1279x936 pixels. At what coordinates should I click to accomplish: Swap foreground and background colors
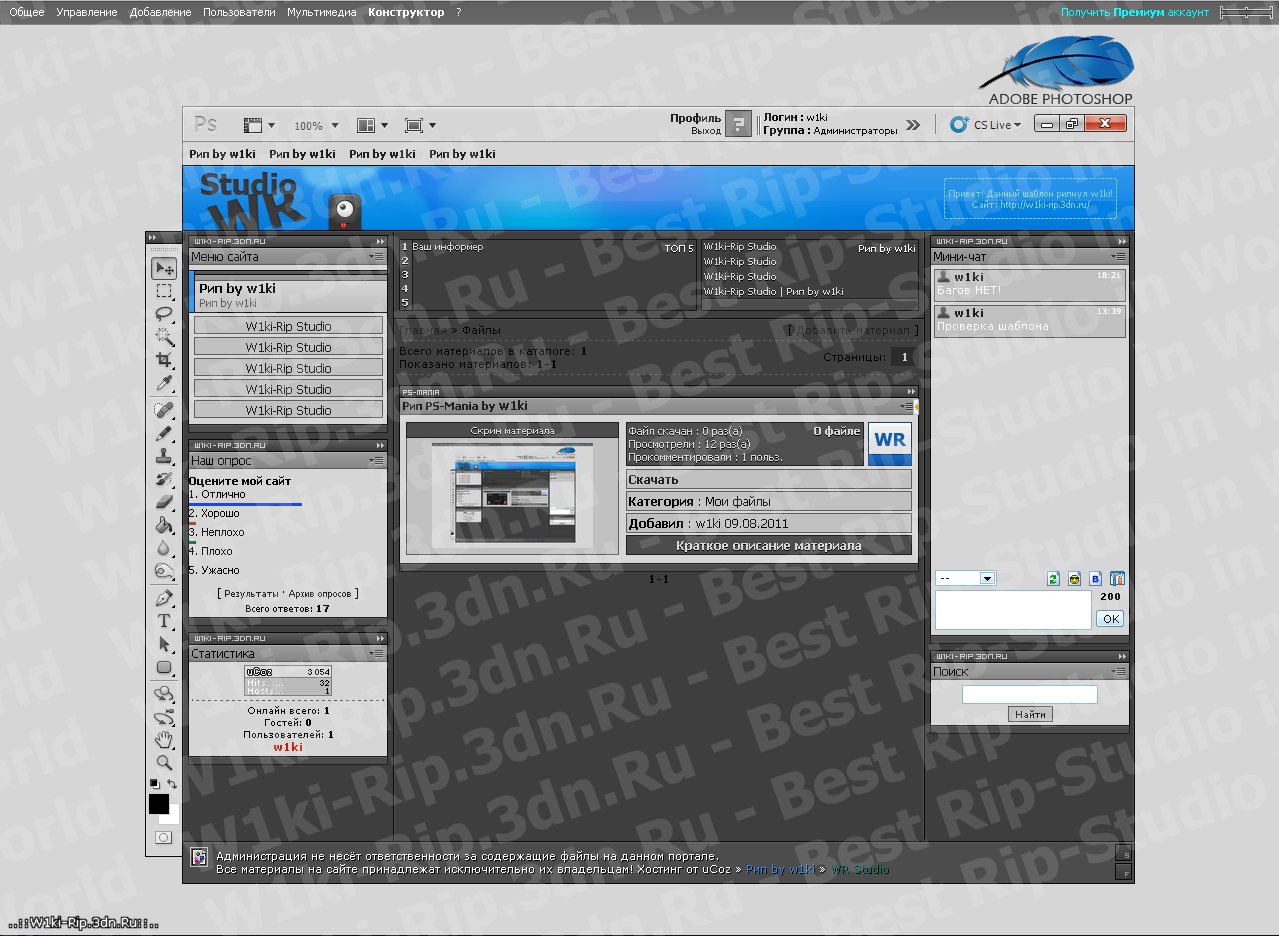[172, 784]
